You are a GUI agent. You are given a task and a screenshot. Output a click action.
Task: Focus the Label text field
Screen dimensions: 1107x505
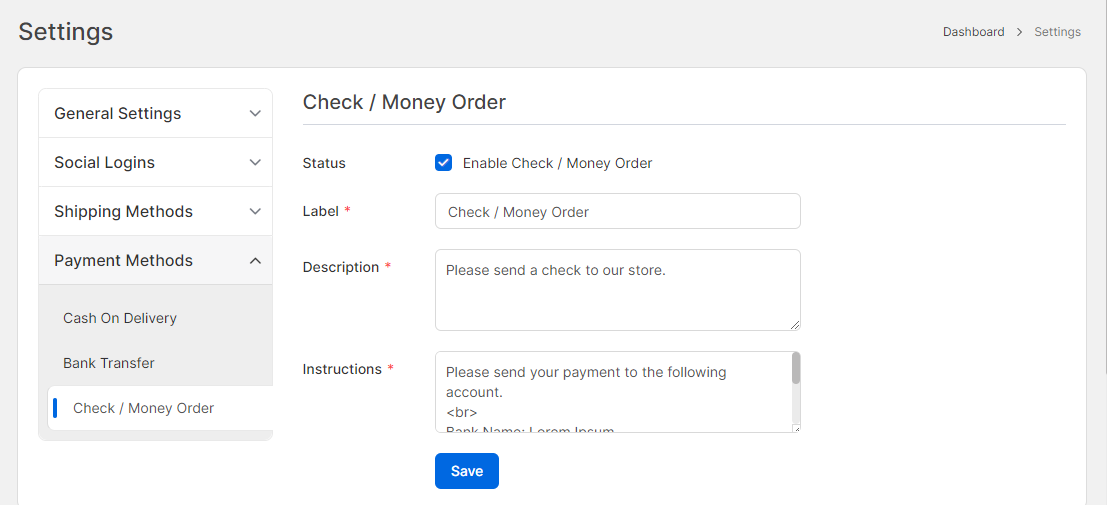point(617,212)
